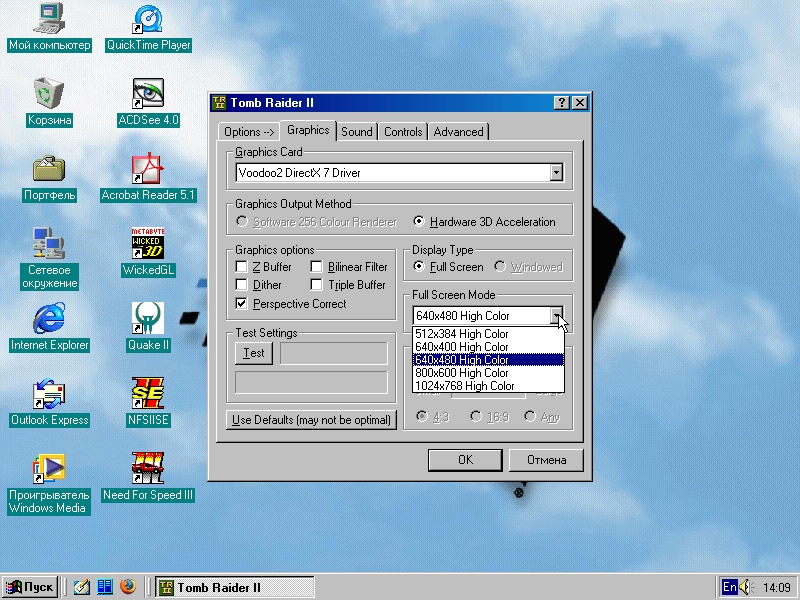
Task: Click the dialog's question mark help button
Action: (x=562, y=103)
